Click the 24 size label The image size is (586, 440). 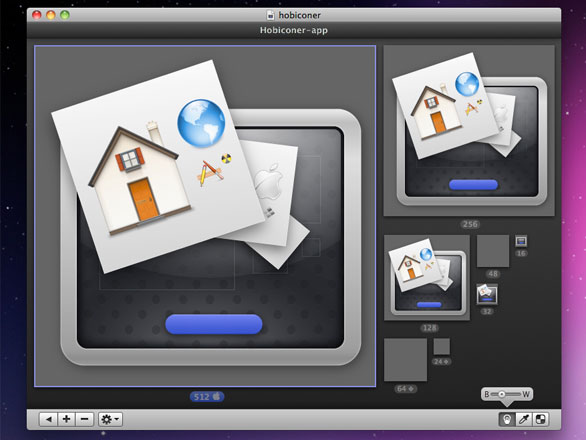pos(441,361)
